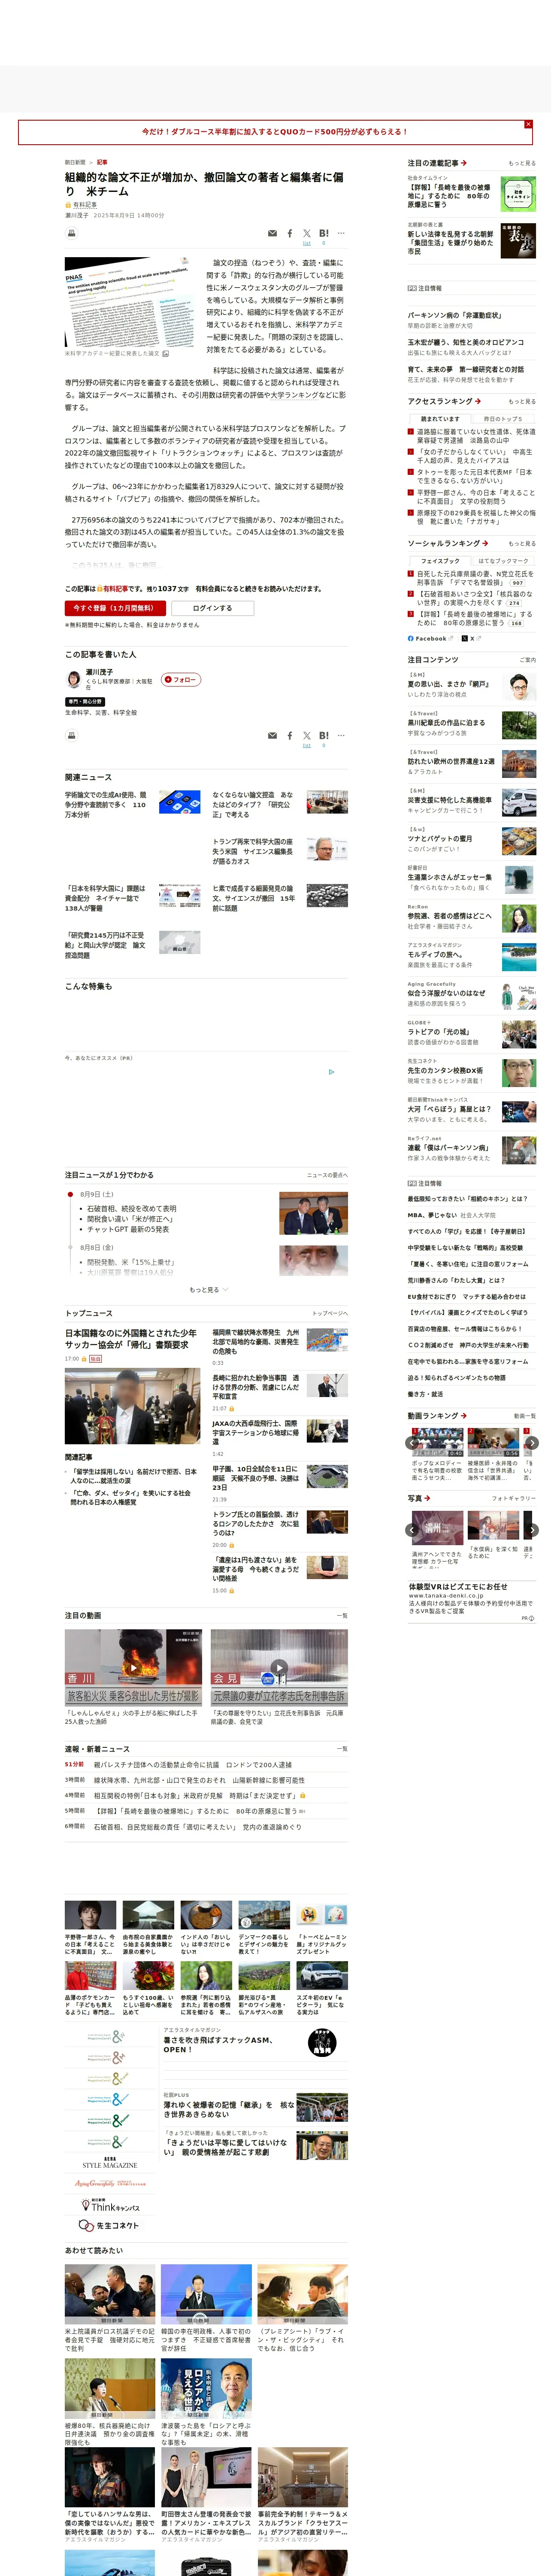The height and width of the screenshot is (2576, 551).
Task: Share on Facebook from top share toolbar
Action: pyautogui.click(x=290, y=233)
